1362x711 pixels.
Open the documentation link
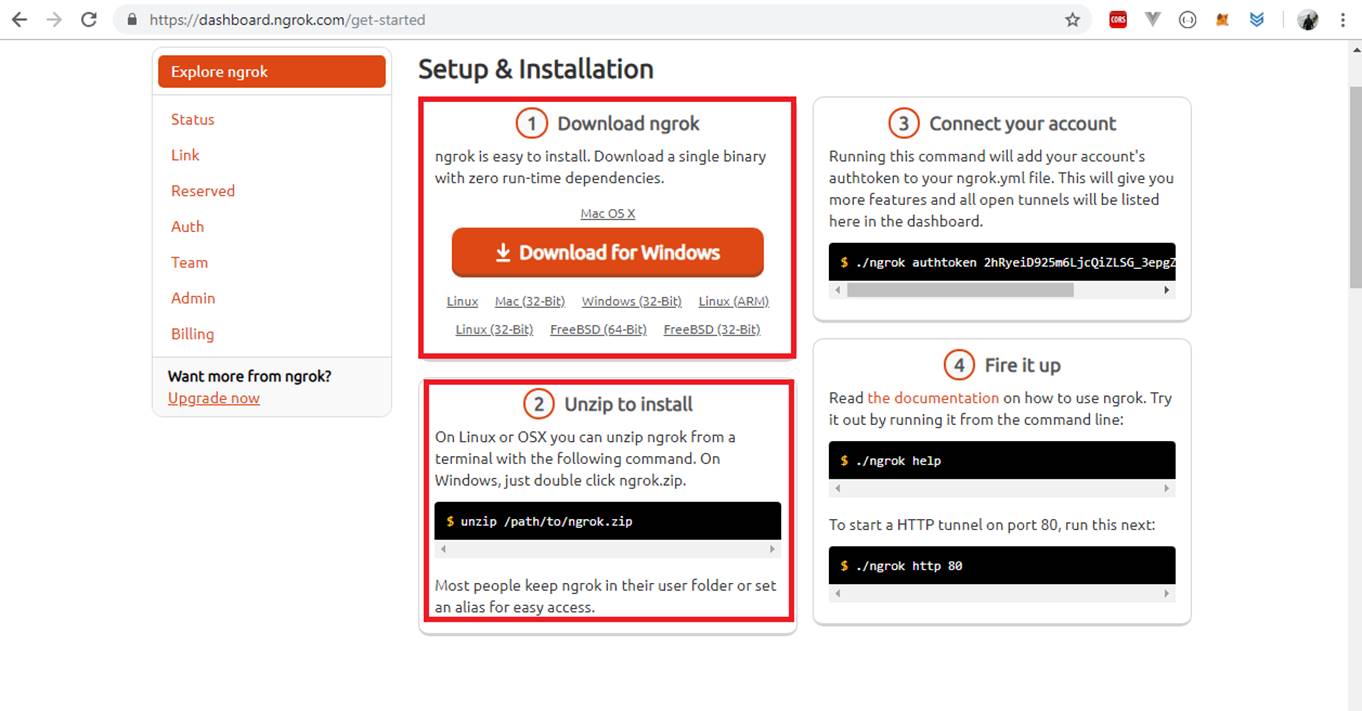(933, 397)
